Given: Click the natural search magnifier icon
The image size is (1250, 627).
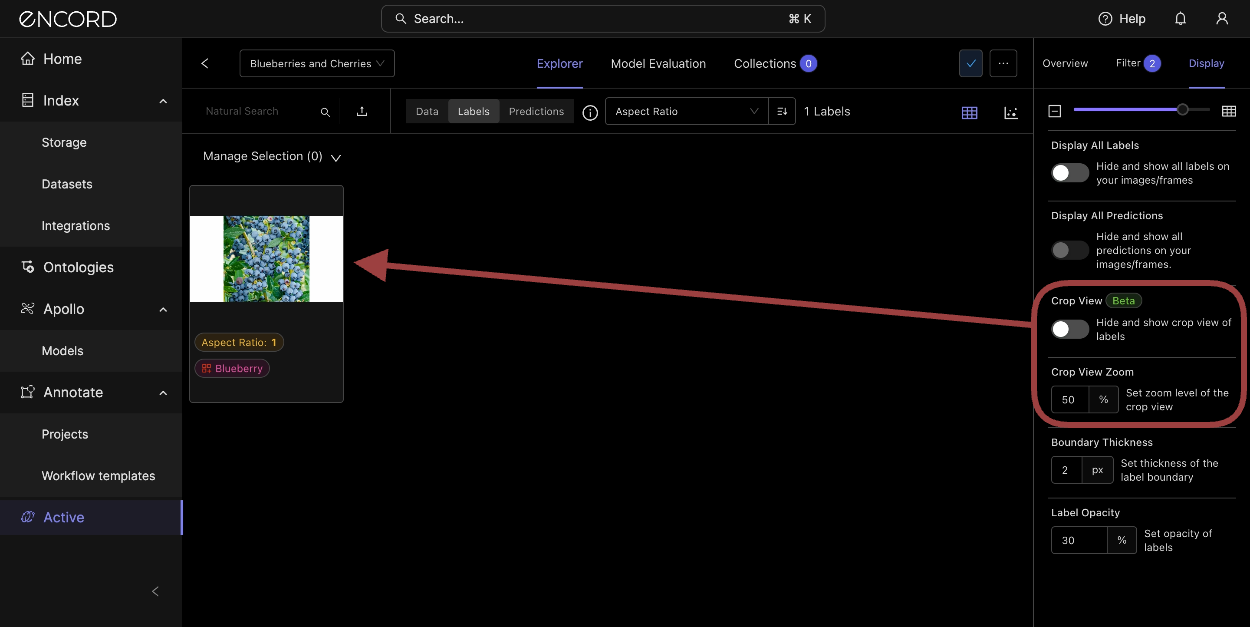Looking at the screenshot, I should pos(325,112).
